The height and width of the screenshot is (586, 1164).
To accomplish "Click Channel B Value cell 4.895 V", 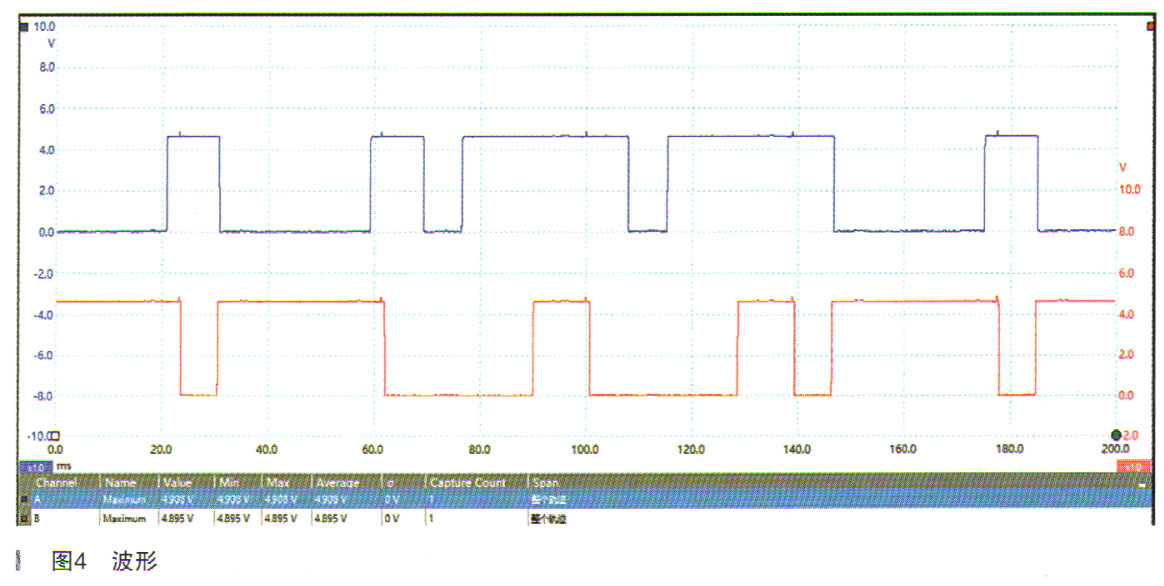I will 177,519.
